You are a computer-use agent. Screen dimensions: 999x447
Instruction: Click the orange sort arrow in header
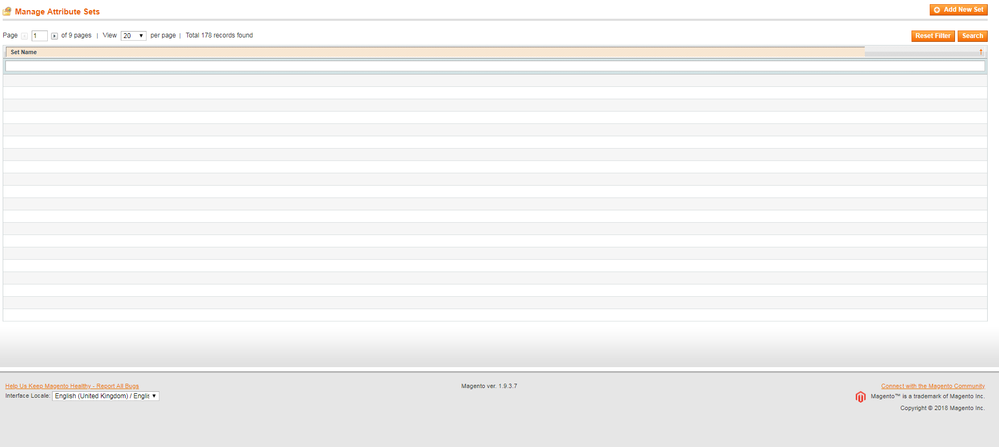click(980, 52)
